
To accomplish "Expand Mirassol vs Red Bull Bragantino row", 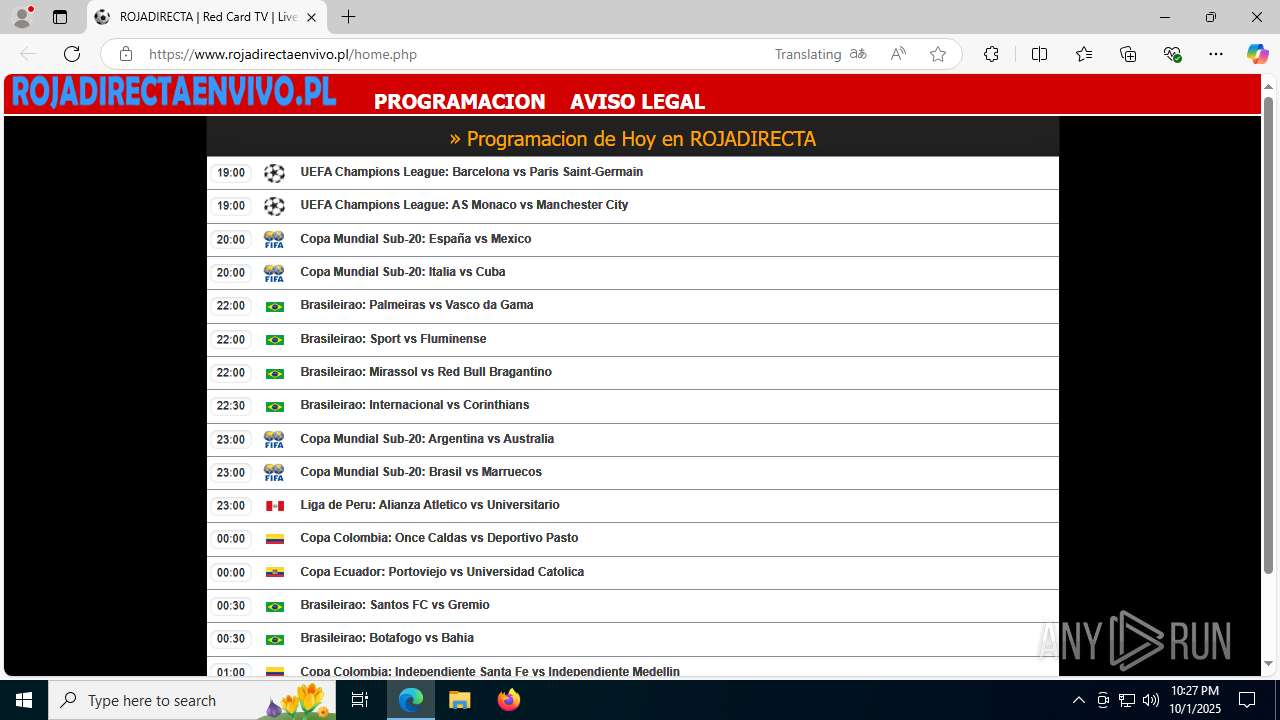I will click(x=632, y=372).
